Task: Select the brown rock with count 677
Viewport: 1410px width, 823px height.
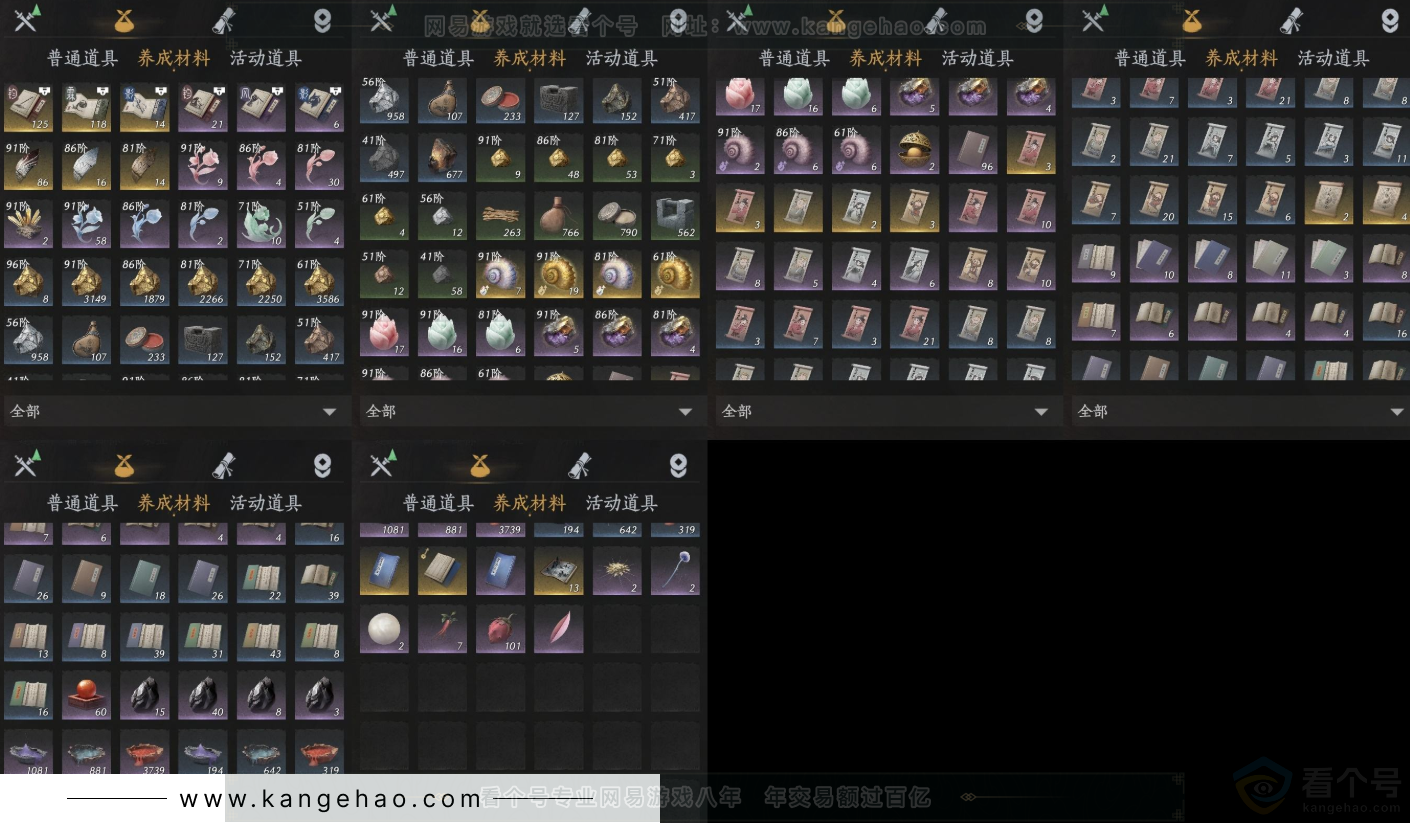Action: point(442,158)
